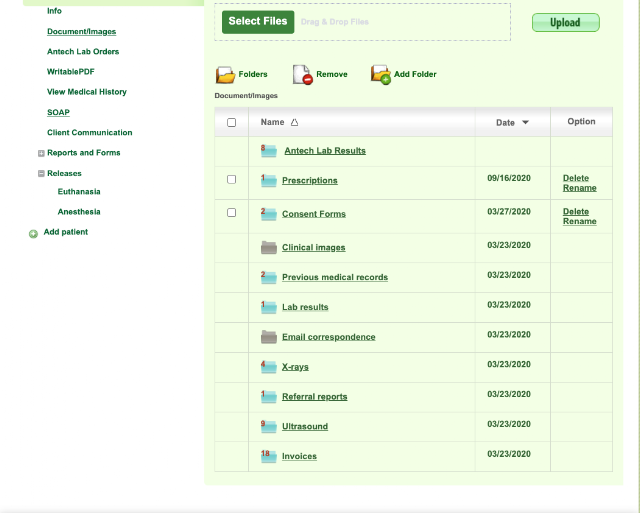Click the X-rays folder icon
The height and width of the screenshot is (513, 640).
(269, 366)
